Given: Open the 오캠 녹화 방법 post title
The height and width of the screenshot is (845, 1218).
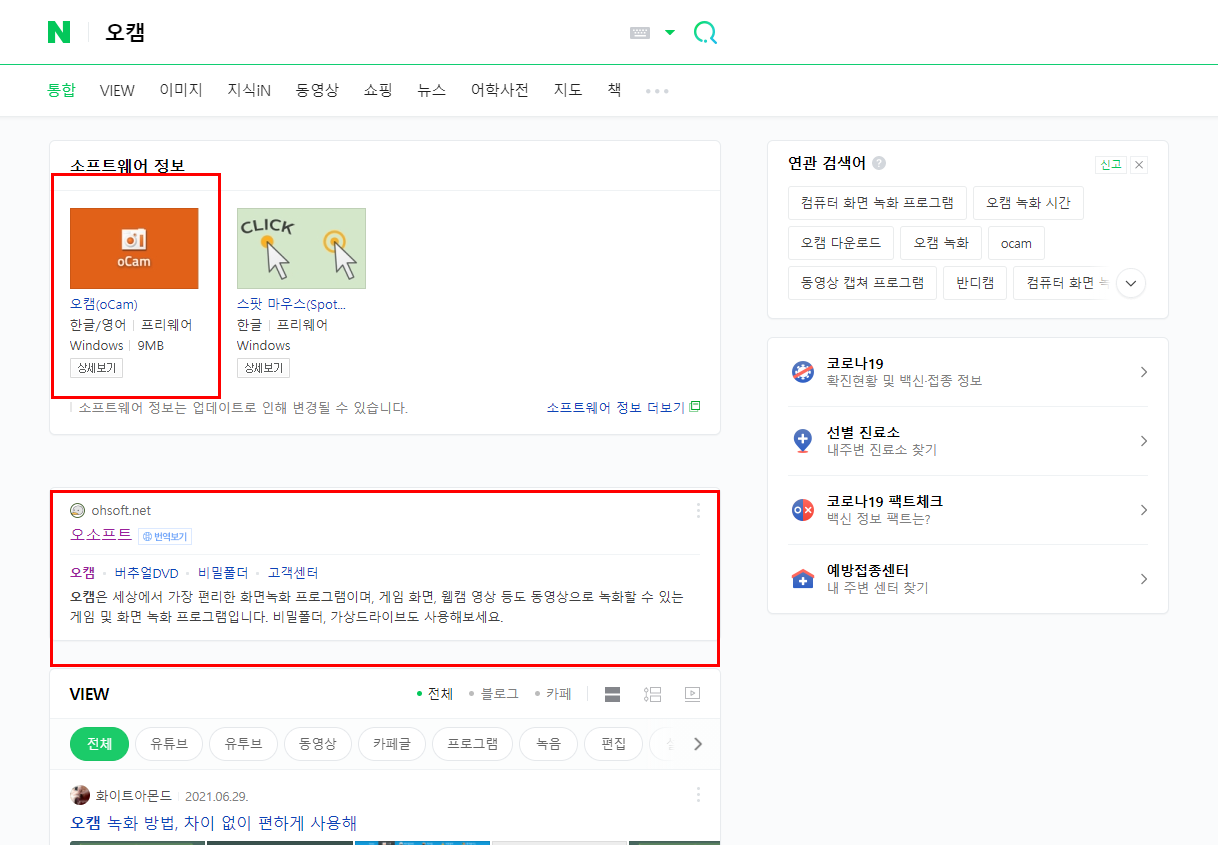Looking at the screenshot, I should click(x=213, y=823).
